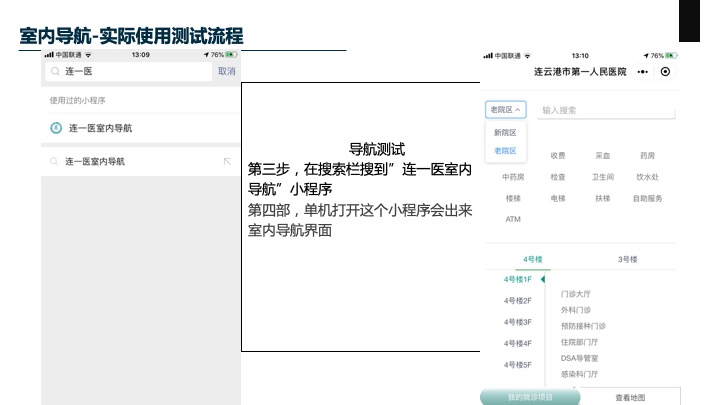This screenshot has height=405, width=720.
Task: Select floor 4号楼3F
Action: click(518, 322)
